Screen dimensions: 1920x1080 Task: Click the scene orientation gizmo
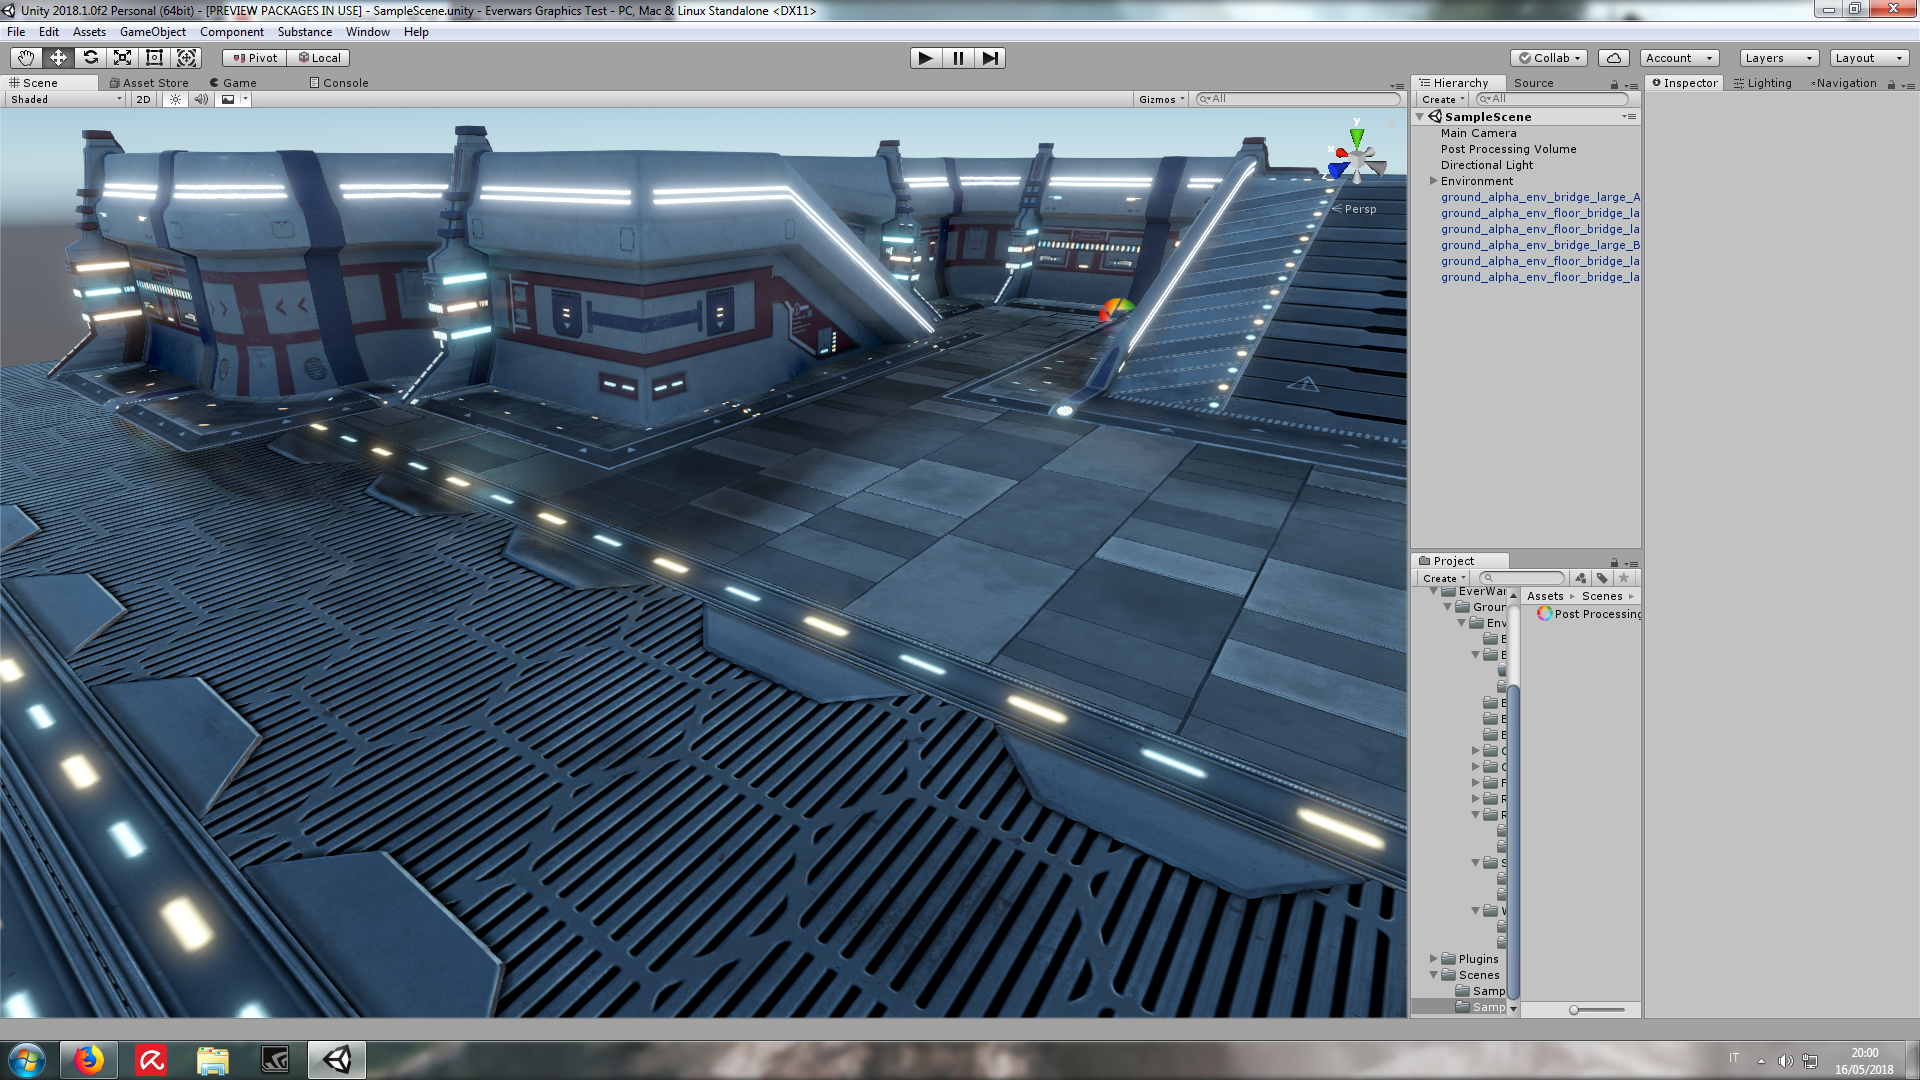point(1356,157)
